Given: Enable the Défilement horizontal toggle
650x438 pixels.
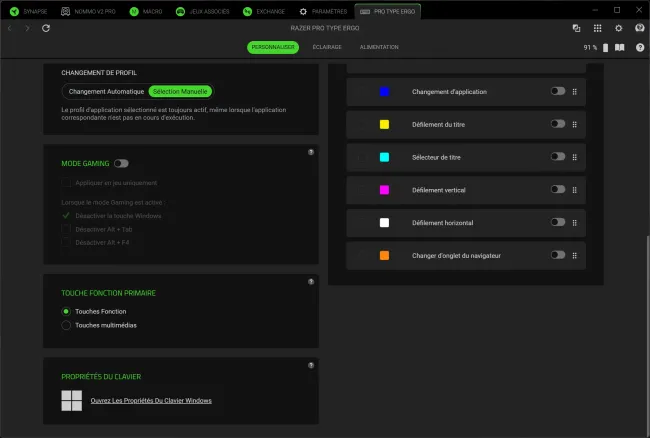Looking at the screenshot, I should click(x=558, y=222).
